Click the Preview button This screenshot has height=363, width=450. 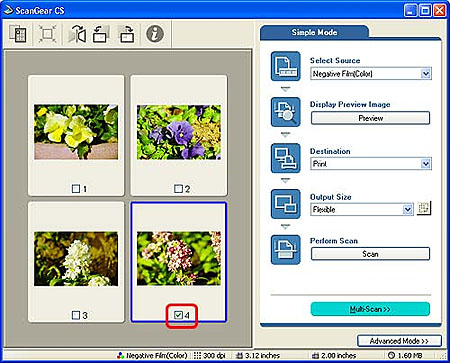370,118
